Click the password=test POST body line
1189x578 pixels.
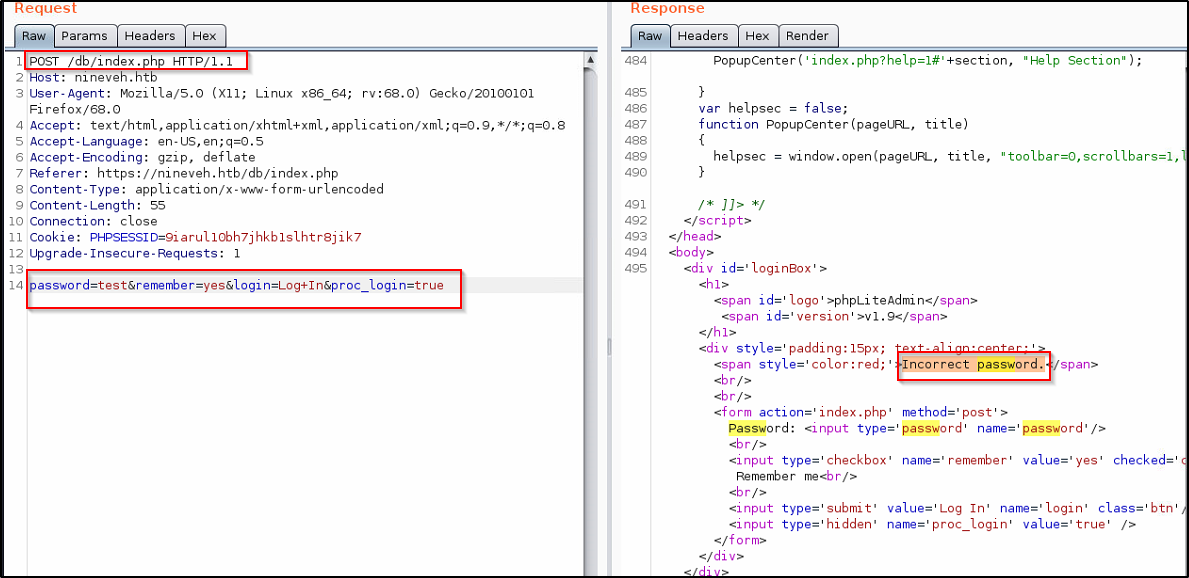(237, 286)
